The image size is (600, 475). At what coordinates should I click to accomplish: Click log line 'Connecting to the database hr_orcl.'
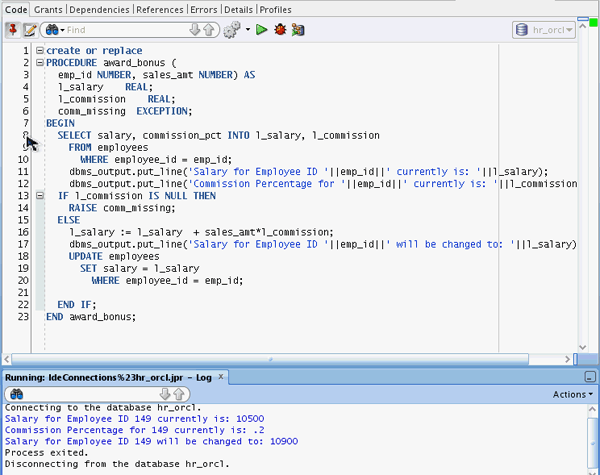coord(103,408)
